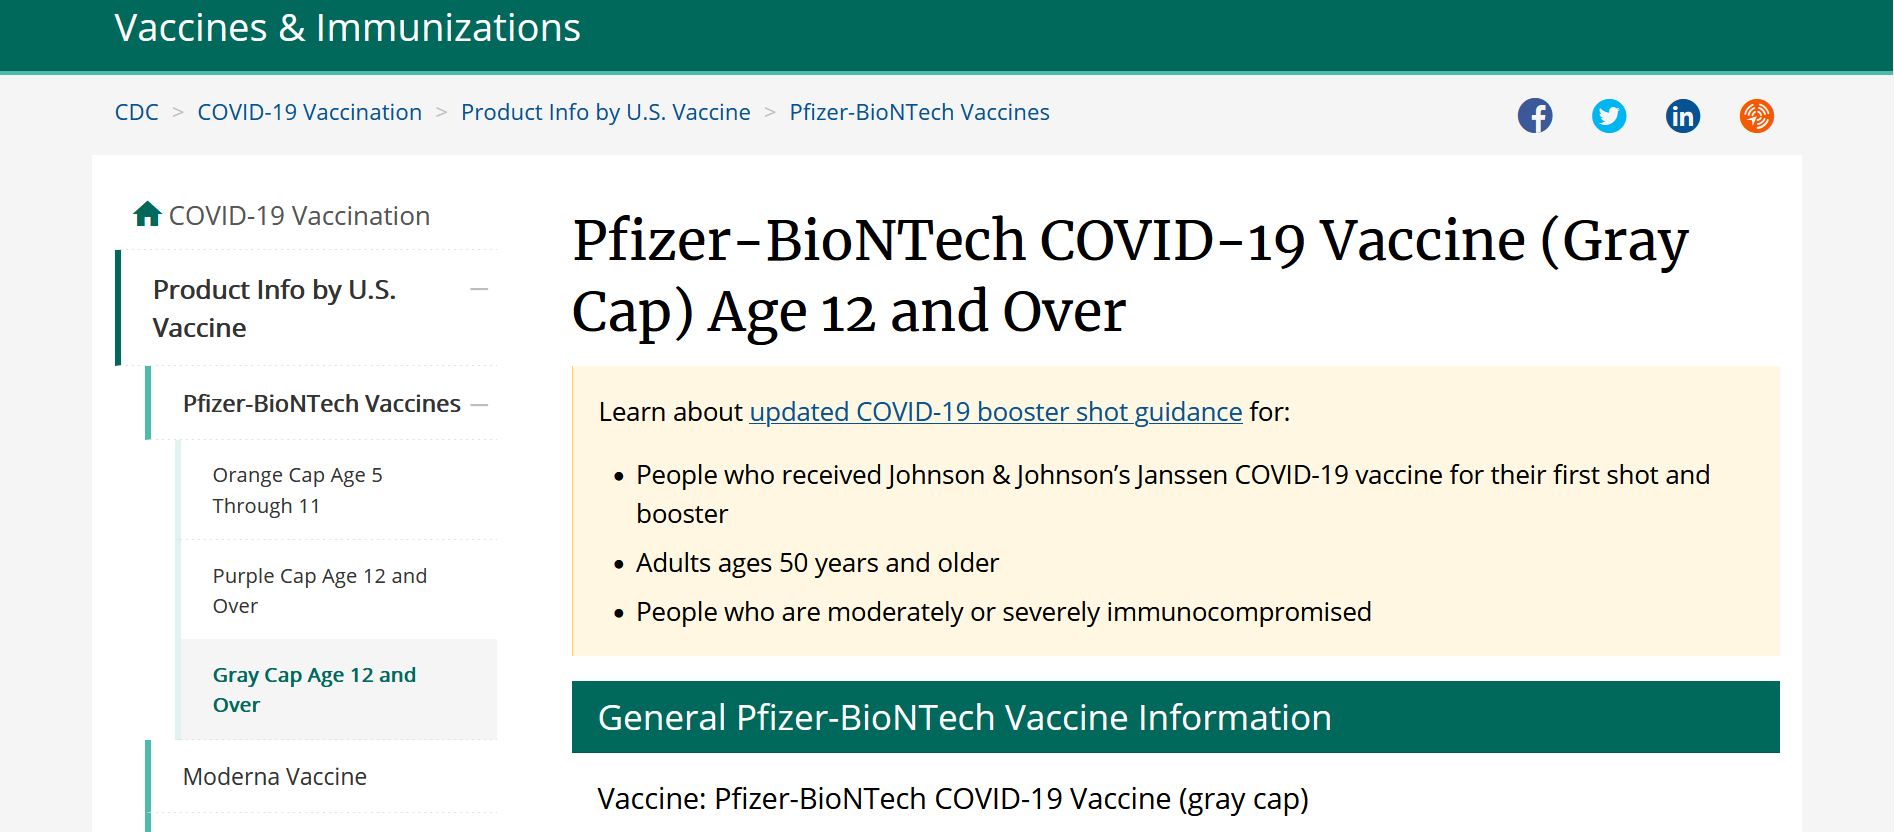Collapse the Pfizer-BioNTech Vaccines submenu
Image resolution: width=1894 pixels, height=832 pixels.
(479, 405)
